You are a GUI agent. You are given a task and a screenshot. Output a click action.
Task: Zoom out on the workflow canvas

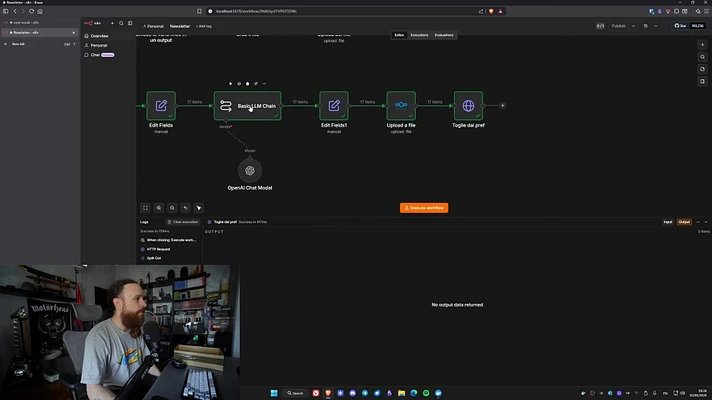click(x=172, y=208)
